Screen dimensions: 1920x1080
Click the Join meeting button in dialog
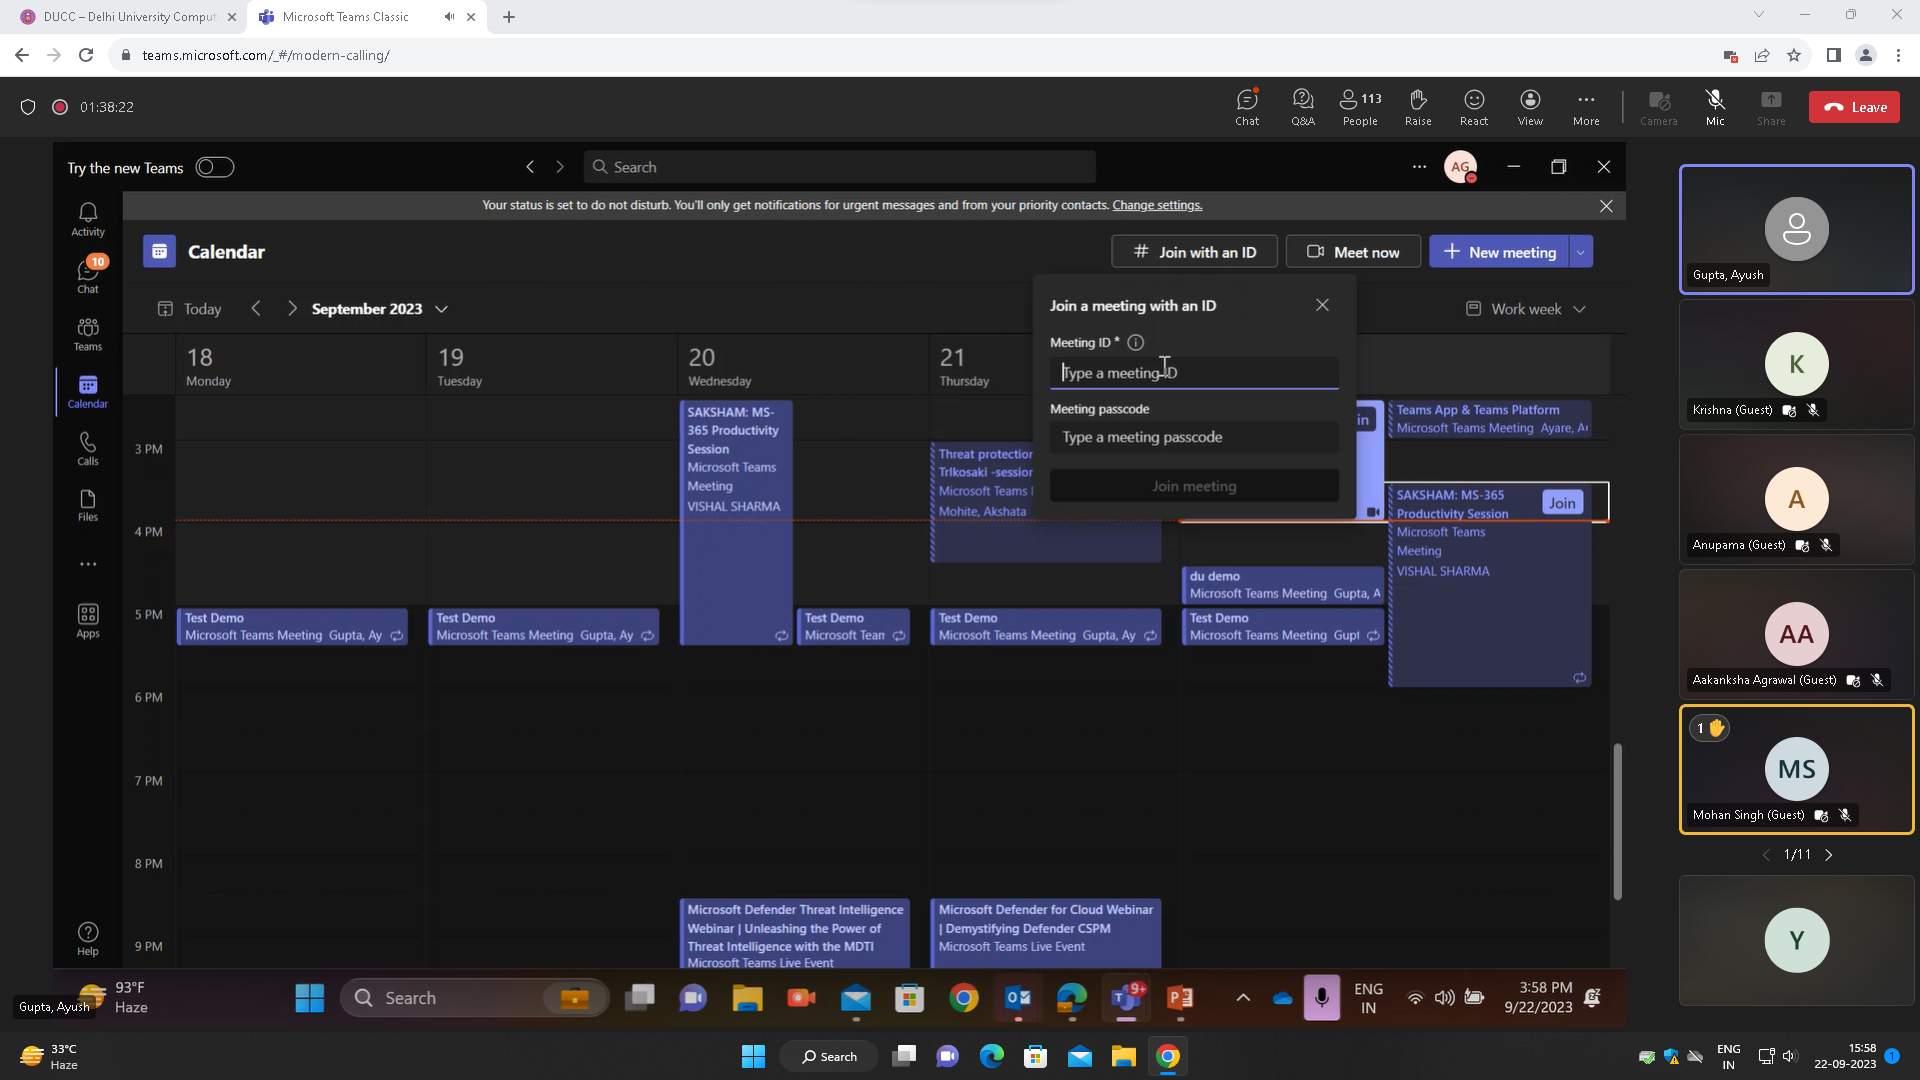point(1194,486)
